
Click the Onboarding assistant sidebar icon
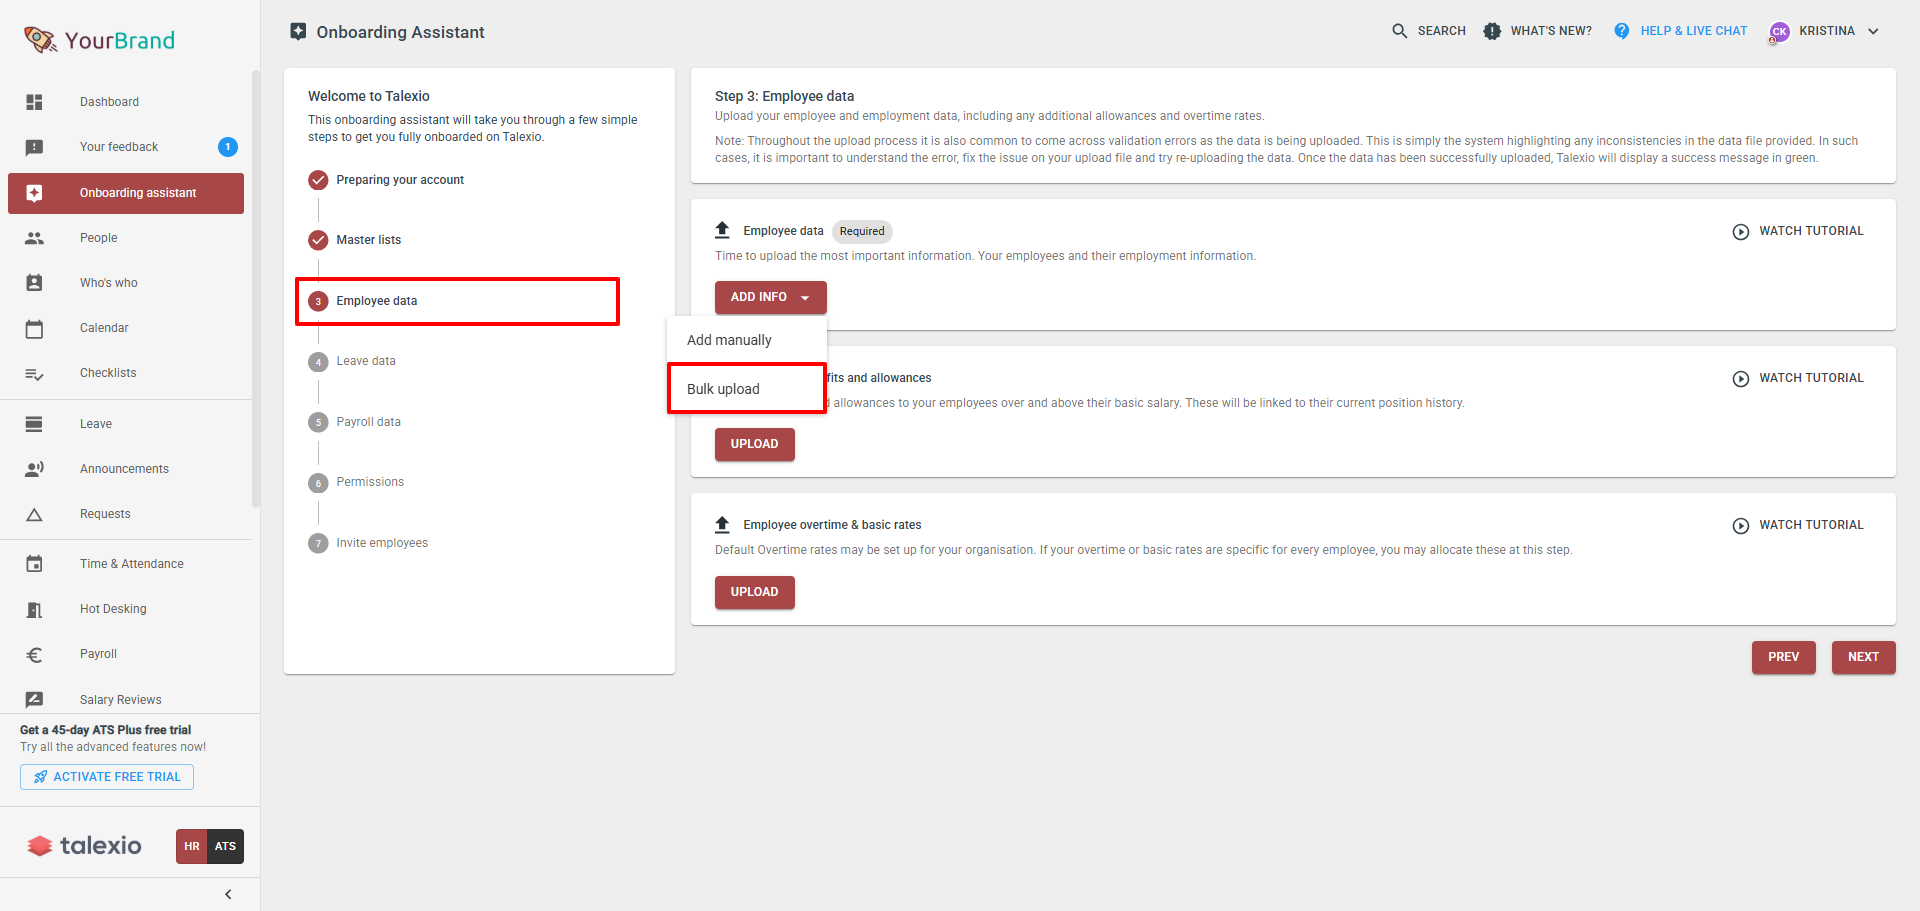34,193
